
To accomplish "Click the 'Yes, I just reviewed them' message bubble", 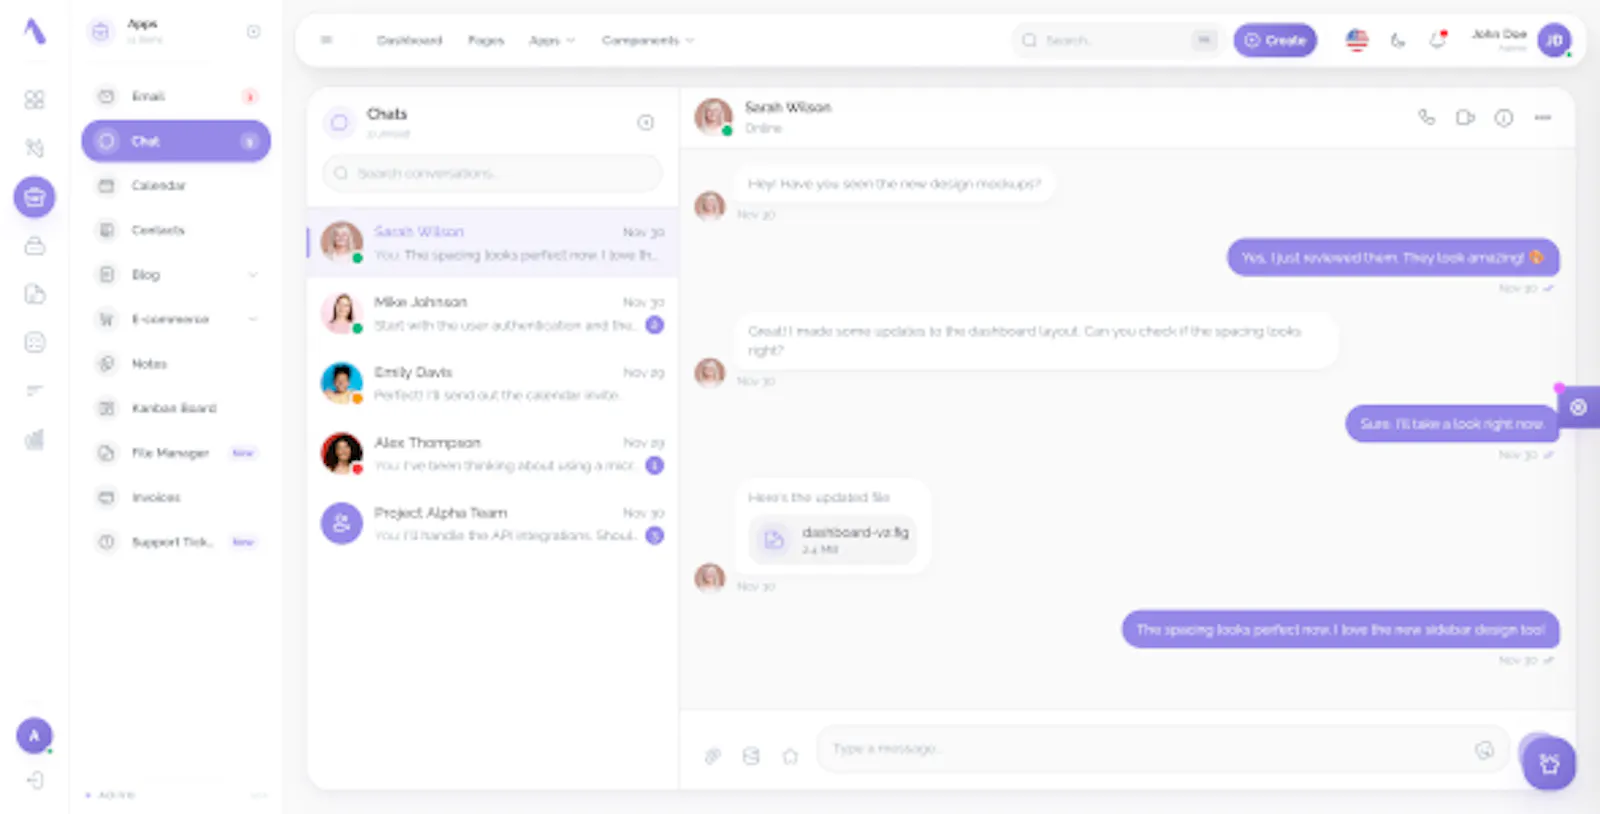I will 1393,258.
